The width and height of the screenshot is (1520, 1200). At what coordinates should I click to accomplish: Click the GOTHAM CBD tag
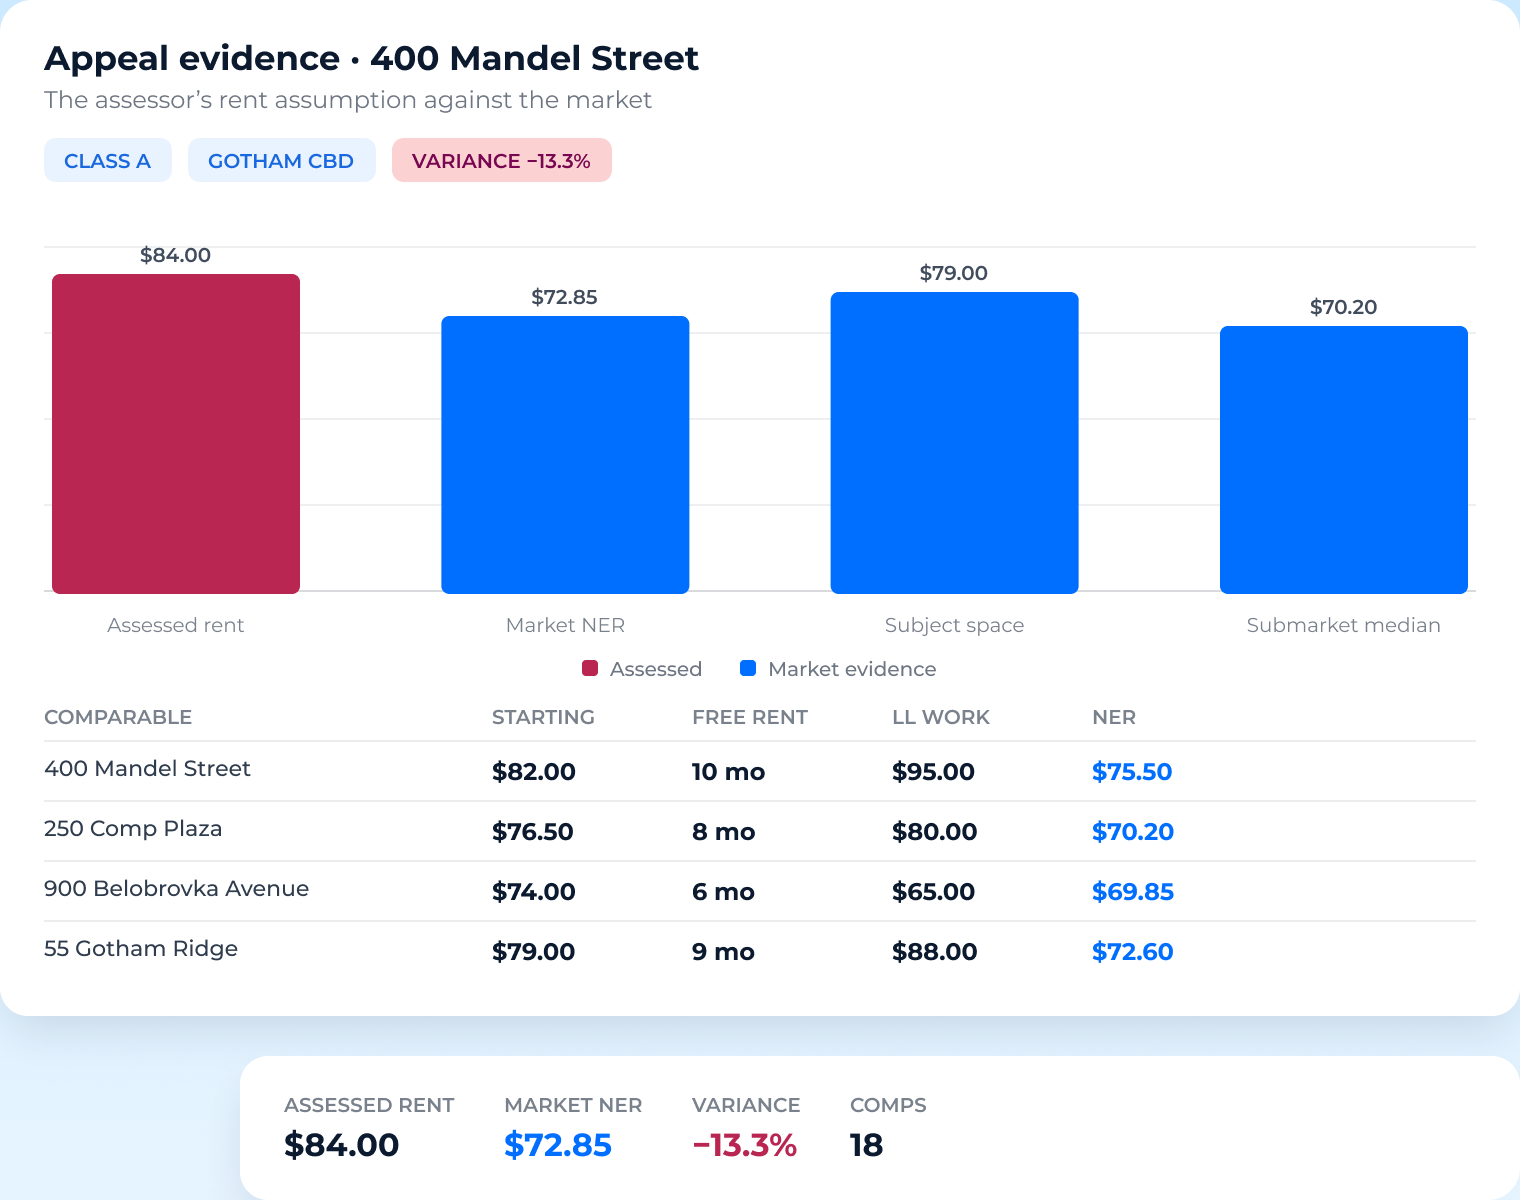tap(281, 160)
